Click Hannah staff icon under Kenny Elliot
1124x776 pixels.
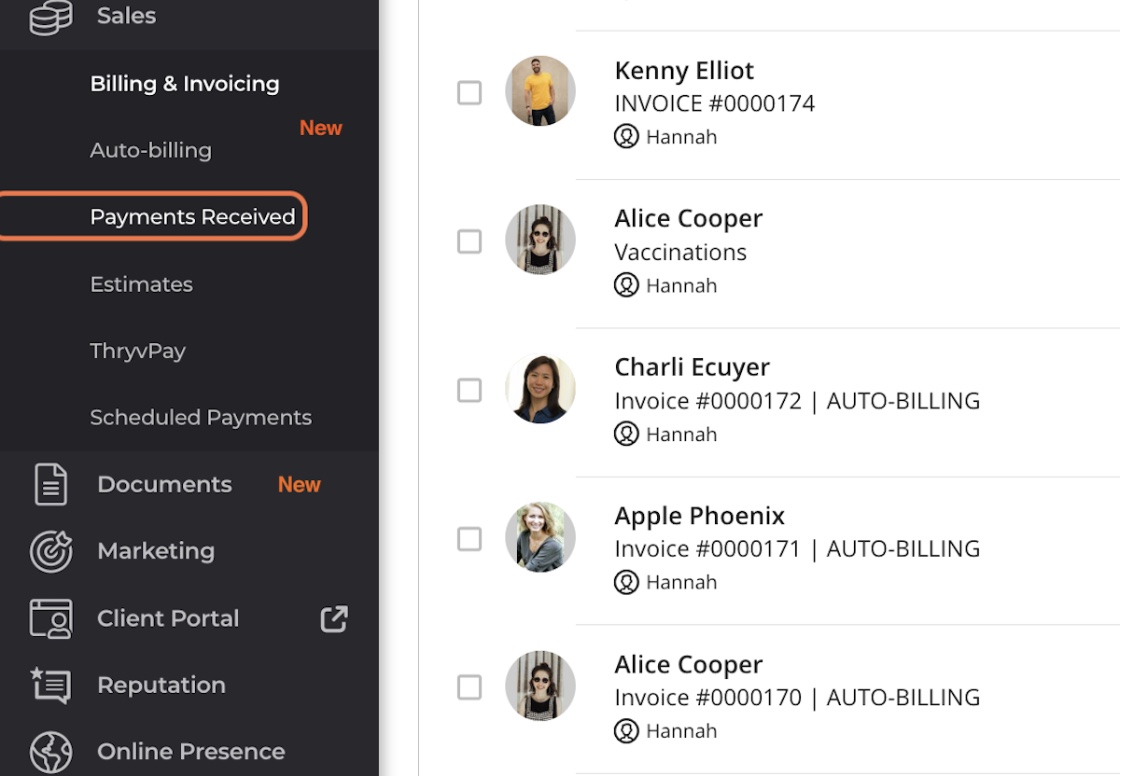pos(626,136)
